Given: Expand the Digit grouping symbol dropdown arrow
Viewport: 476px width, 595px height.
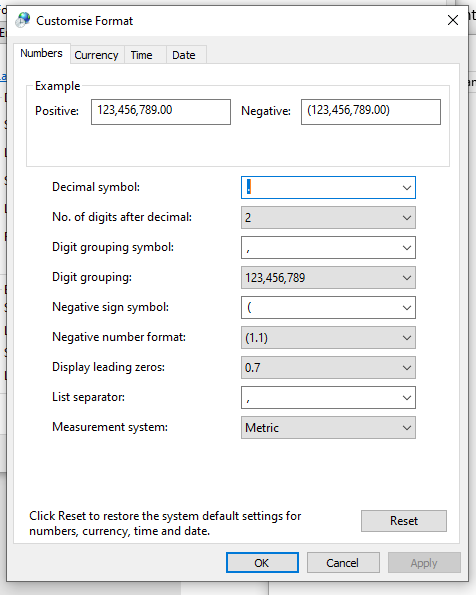Looking at the screenshot, I should [407, 248].
